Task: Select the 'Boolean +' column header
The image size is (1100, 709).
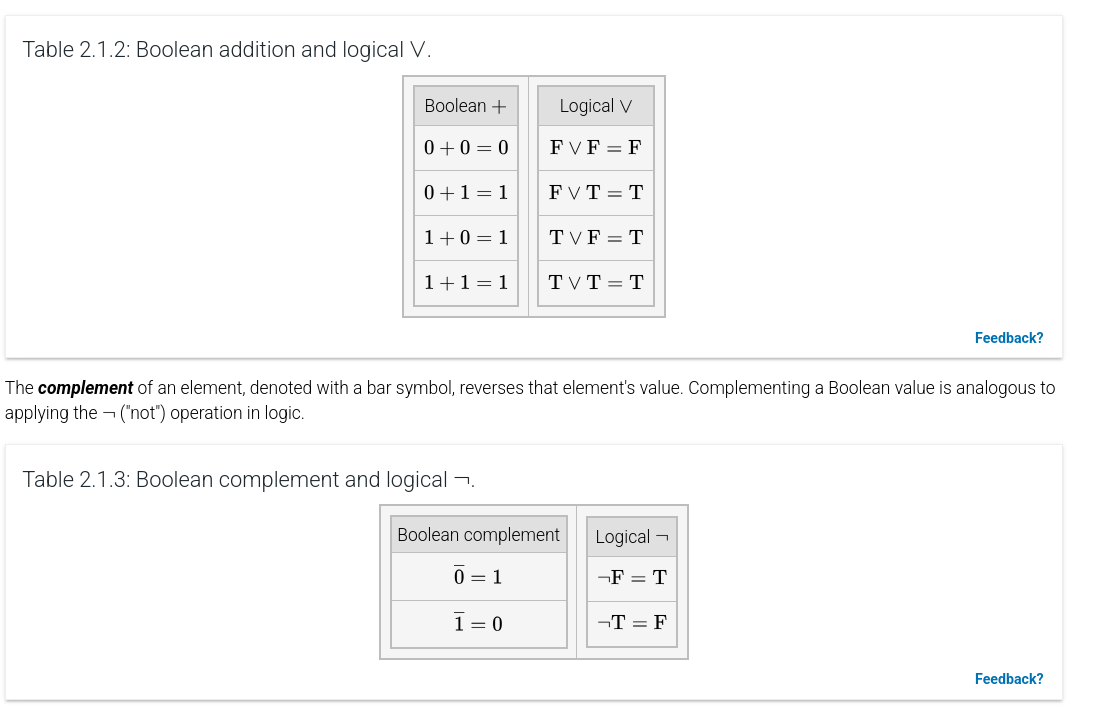Action: point(466,106)
